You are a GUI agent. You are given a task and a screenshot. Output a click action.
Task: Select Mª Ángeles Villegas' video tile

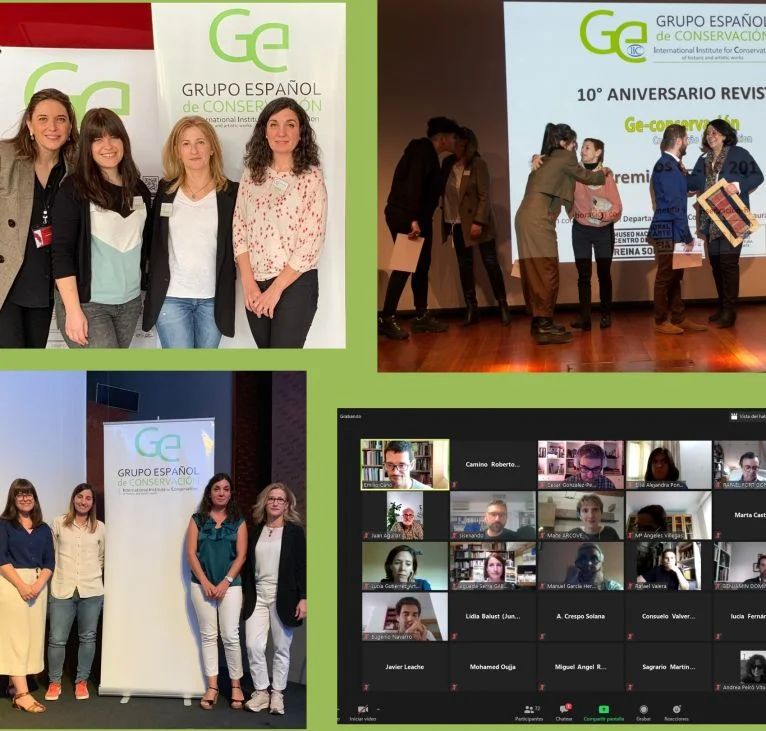coord(669,516)
